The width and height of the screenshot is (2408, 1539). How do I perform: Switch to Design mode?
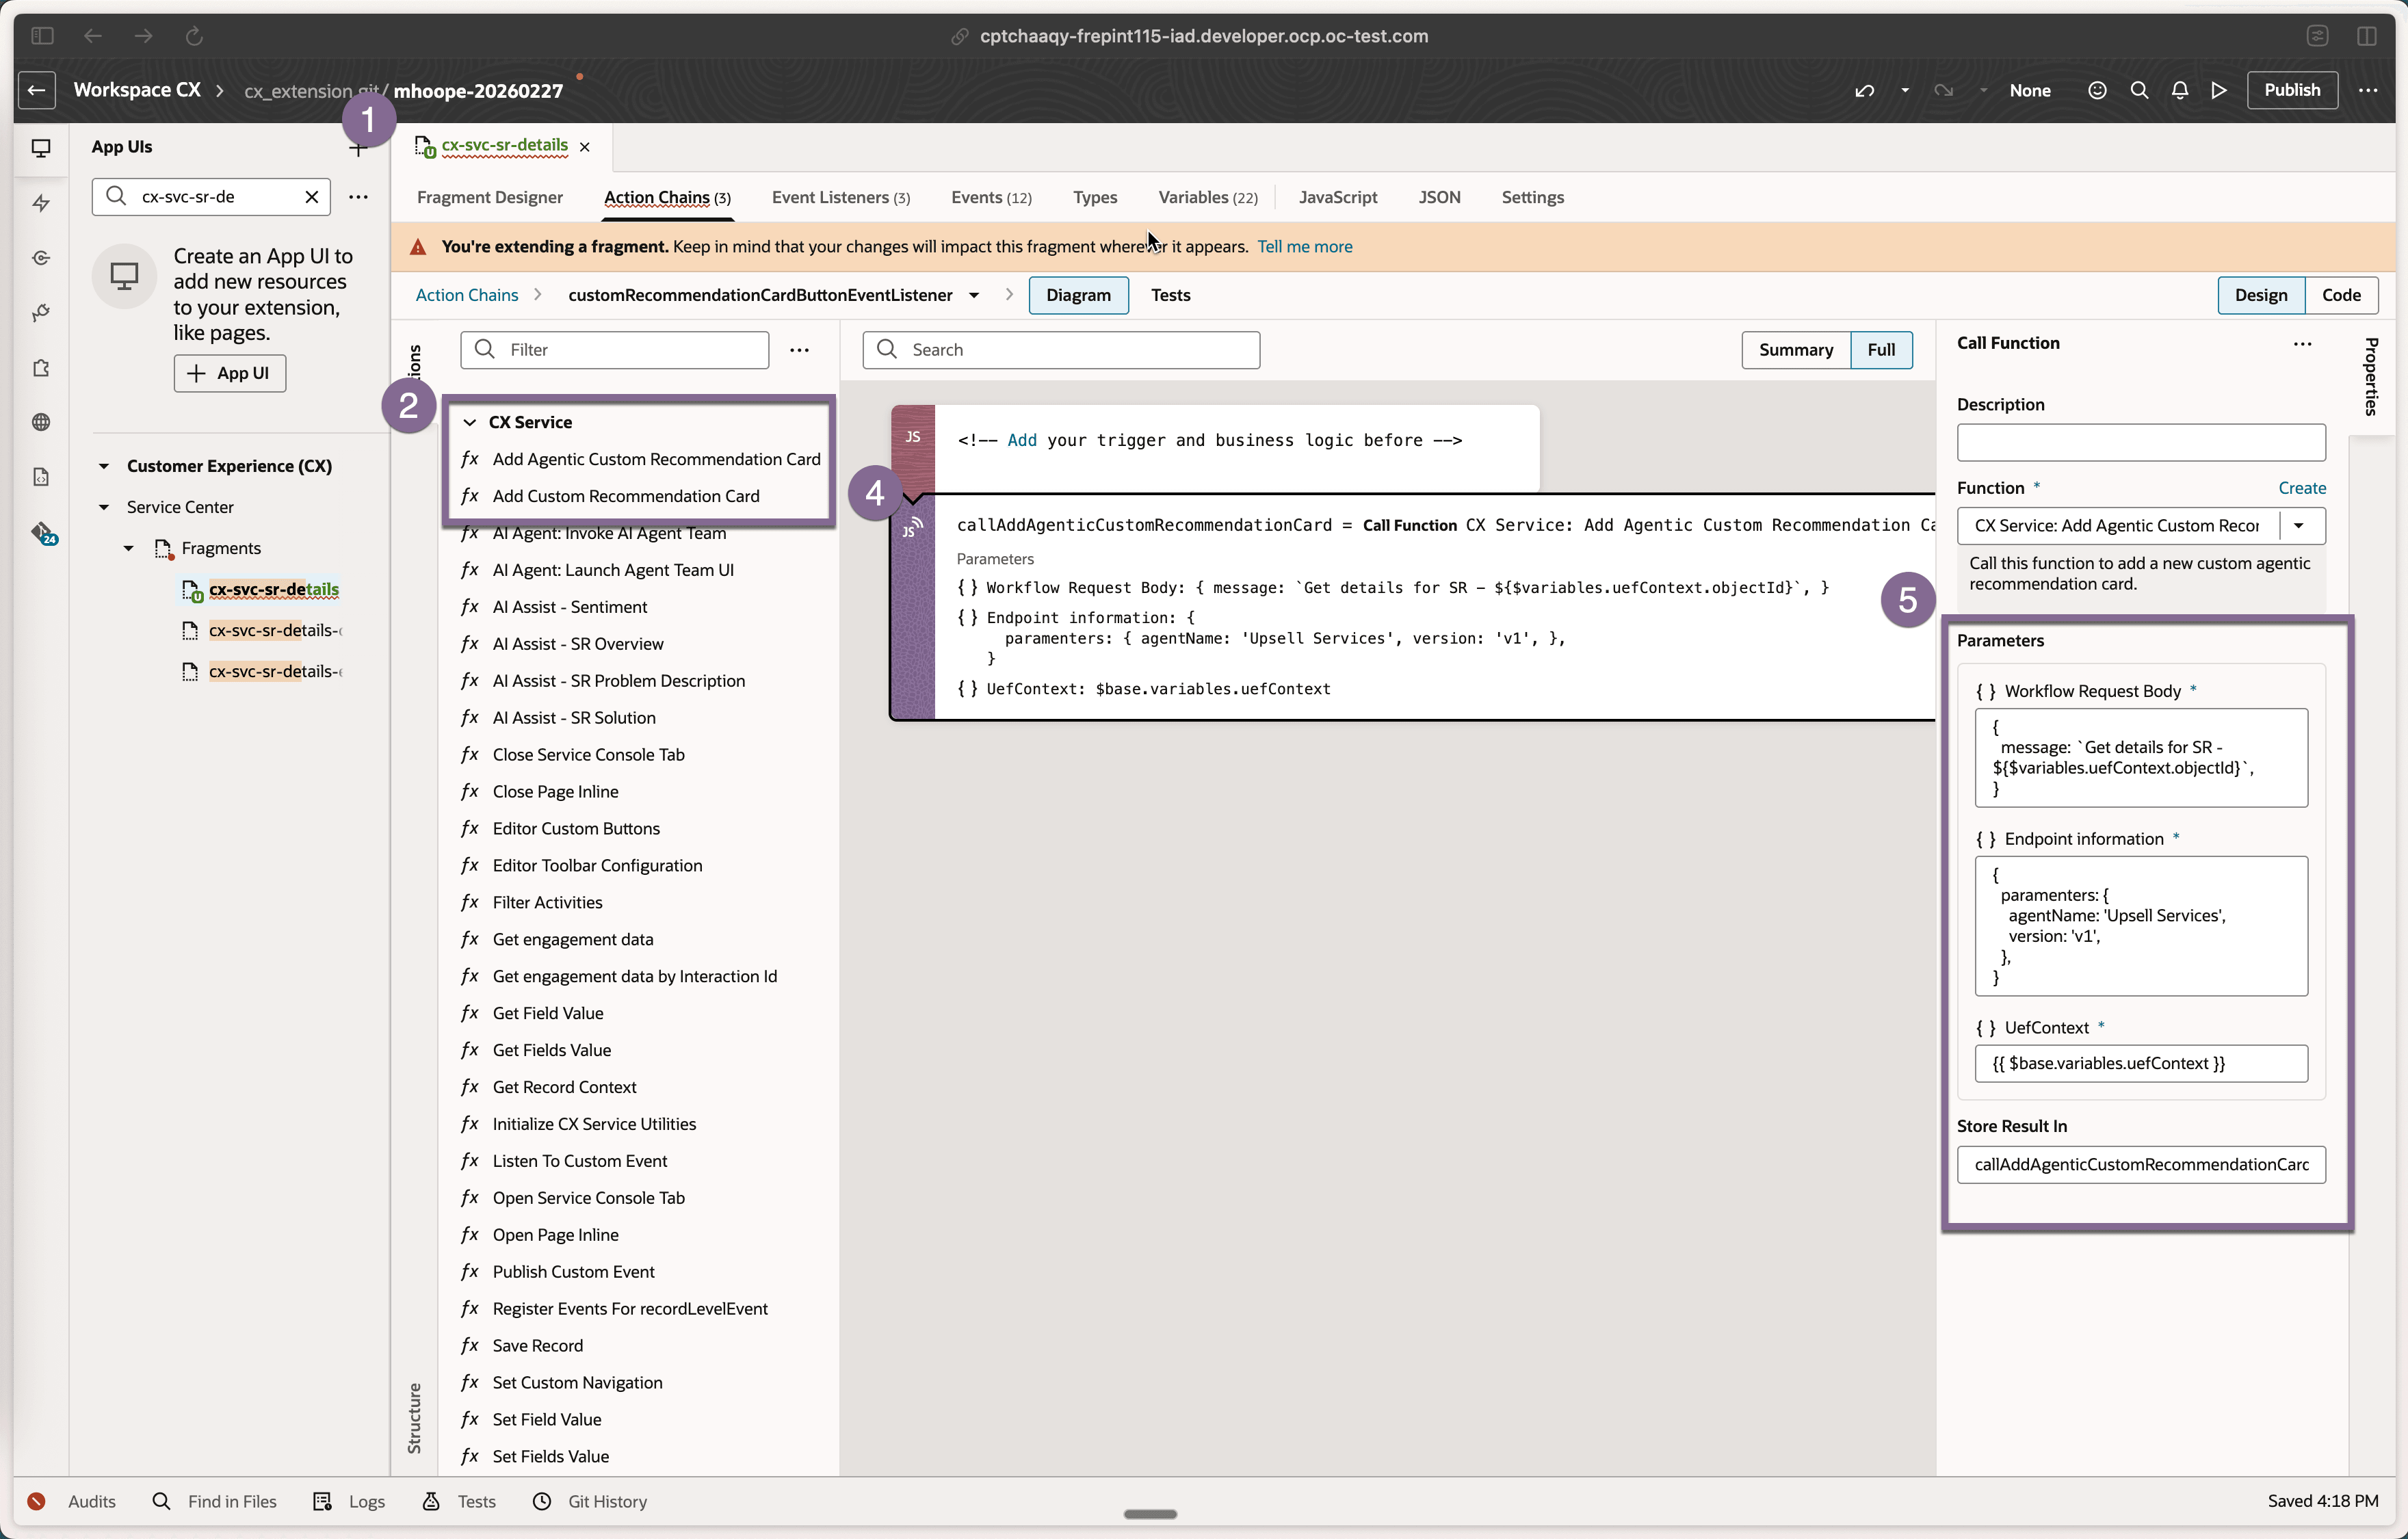tap(2260, 295)
